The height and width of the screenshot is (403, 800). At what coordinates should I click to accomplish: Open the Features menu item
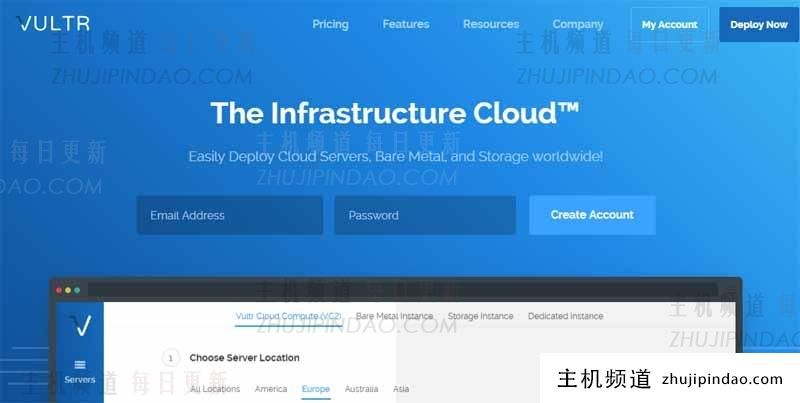pos(406,24)
